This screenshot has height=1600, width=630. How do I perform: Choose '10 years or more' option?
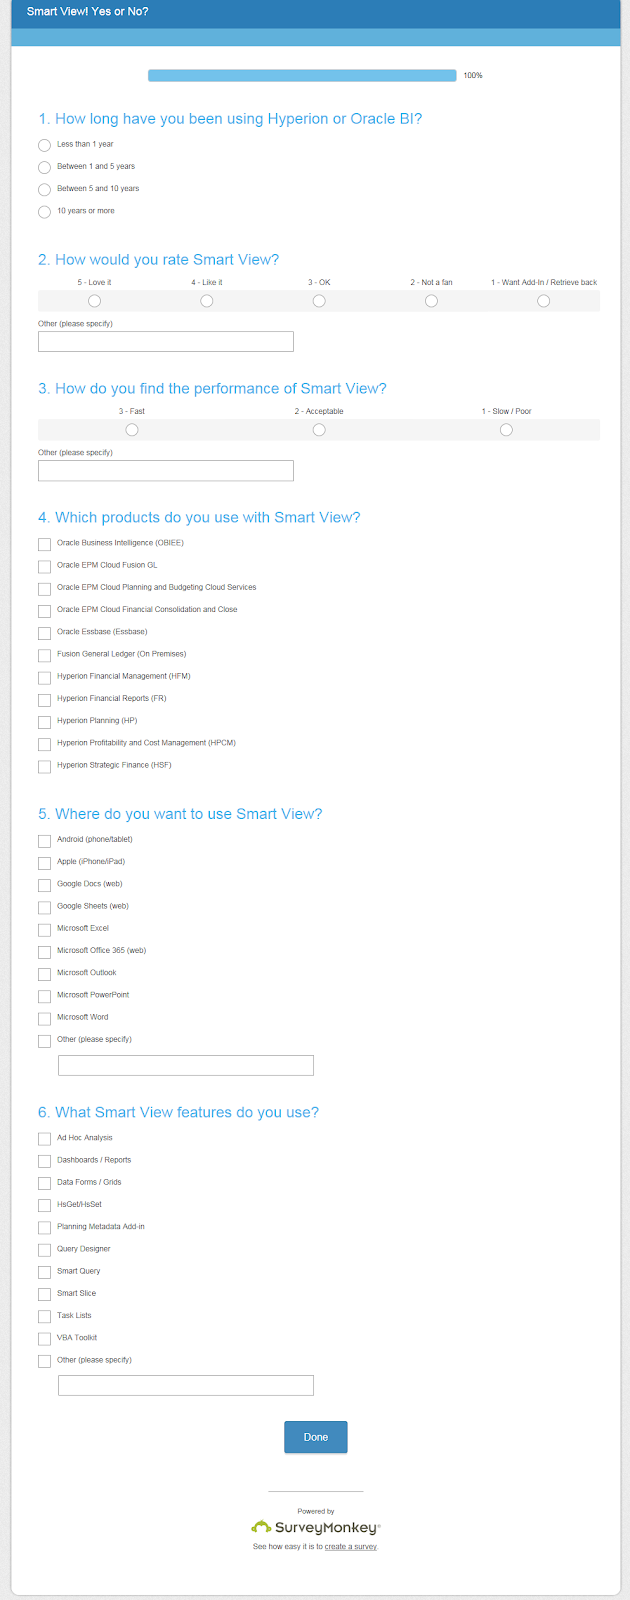(x=44, y=212)
